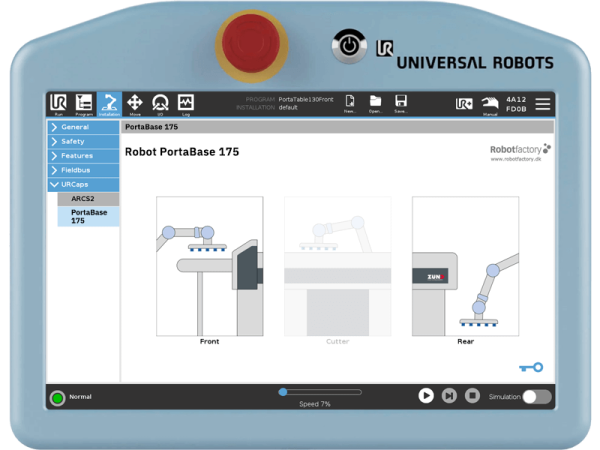The height and width of the screenshot is (450, 600).
Task: Expand the Safety section
Action: point(83,142)
